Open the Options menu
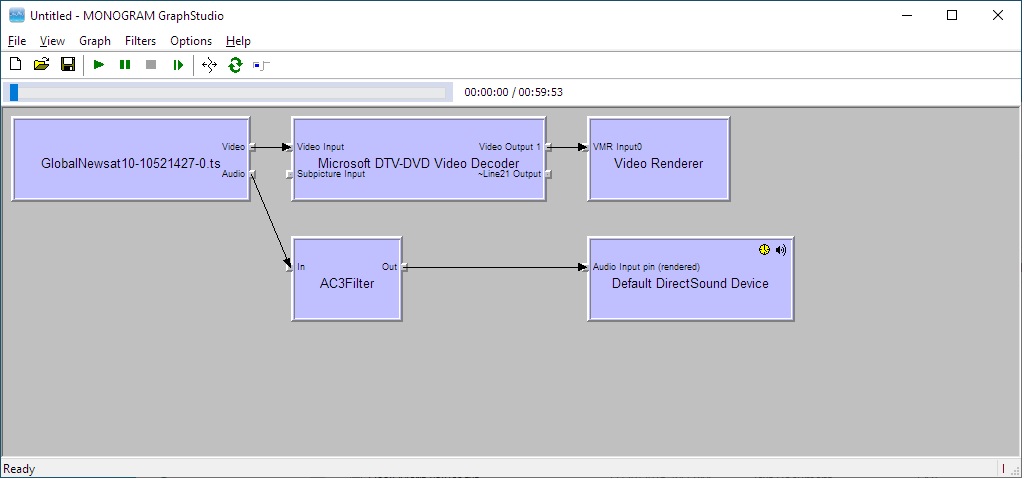1025x479 pixels. 191,41
